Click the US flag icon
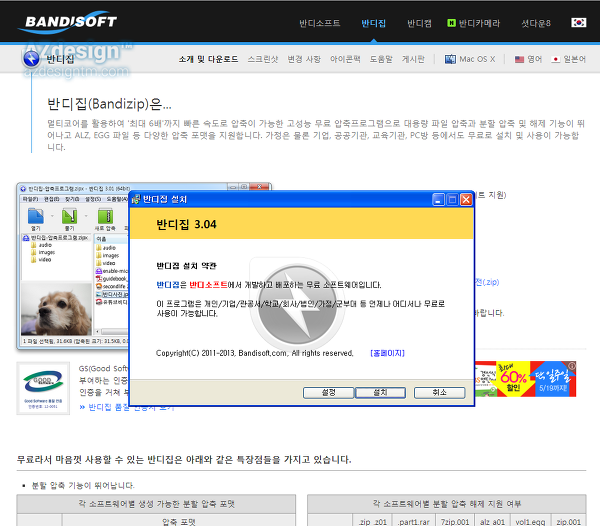 coord(519,59)
